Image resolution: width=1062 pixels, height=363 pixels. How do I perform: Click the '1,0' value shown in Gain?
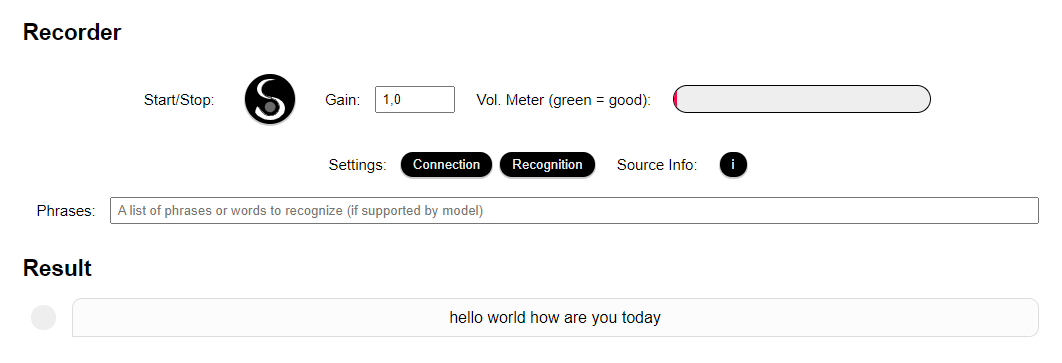(391, 100)
